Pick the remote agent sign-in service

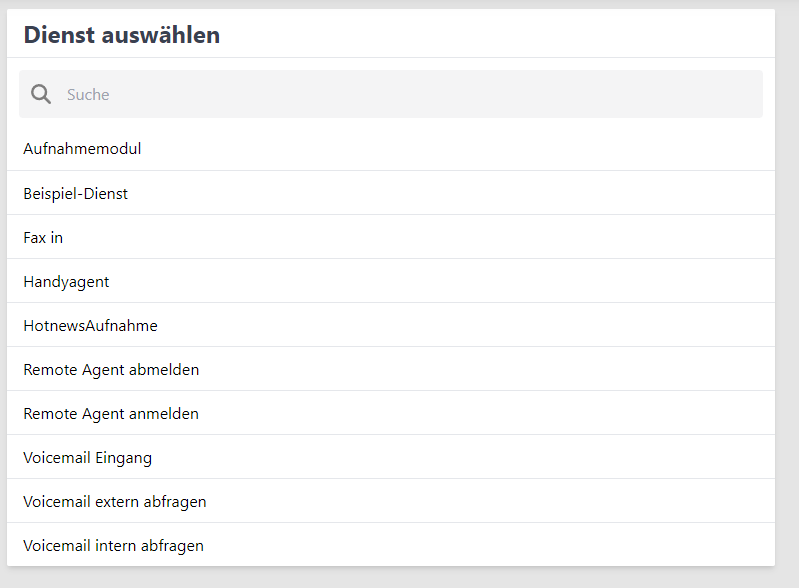[111, 413]
